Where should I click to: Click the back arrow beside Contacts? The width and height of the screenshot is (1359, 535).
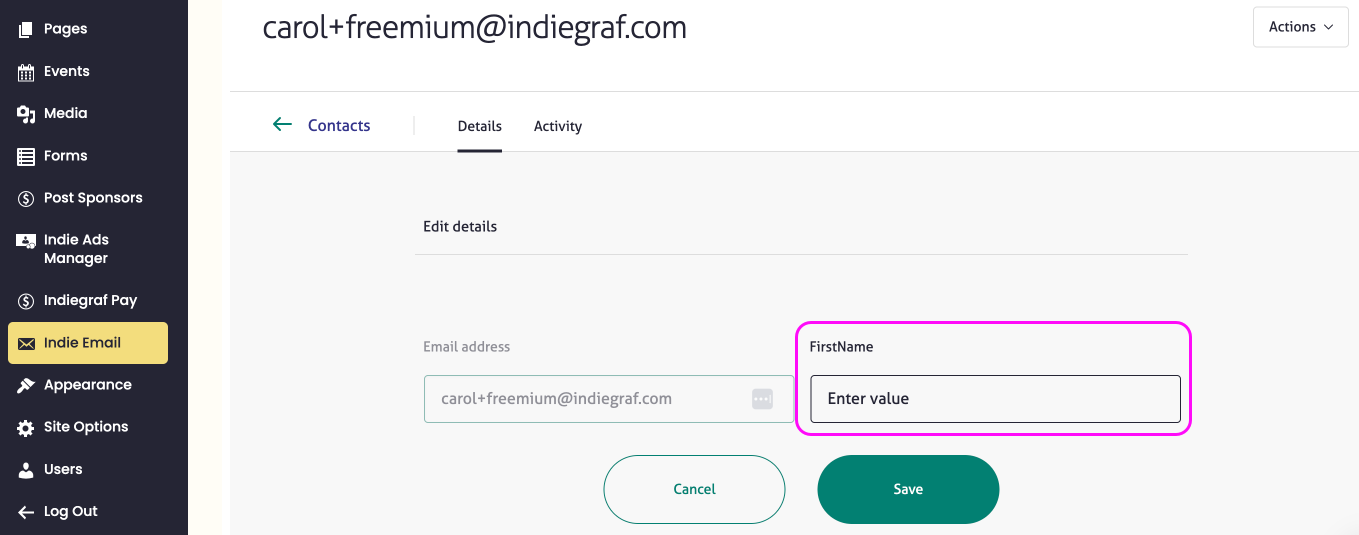click(x=282, y=125)
